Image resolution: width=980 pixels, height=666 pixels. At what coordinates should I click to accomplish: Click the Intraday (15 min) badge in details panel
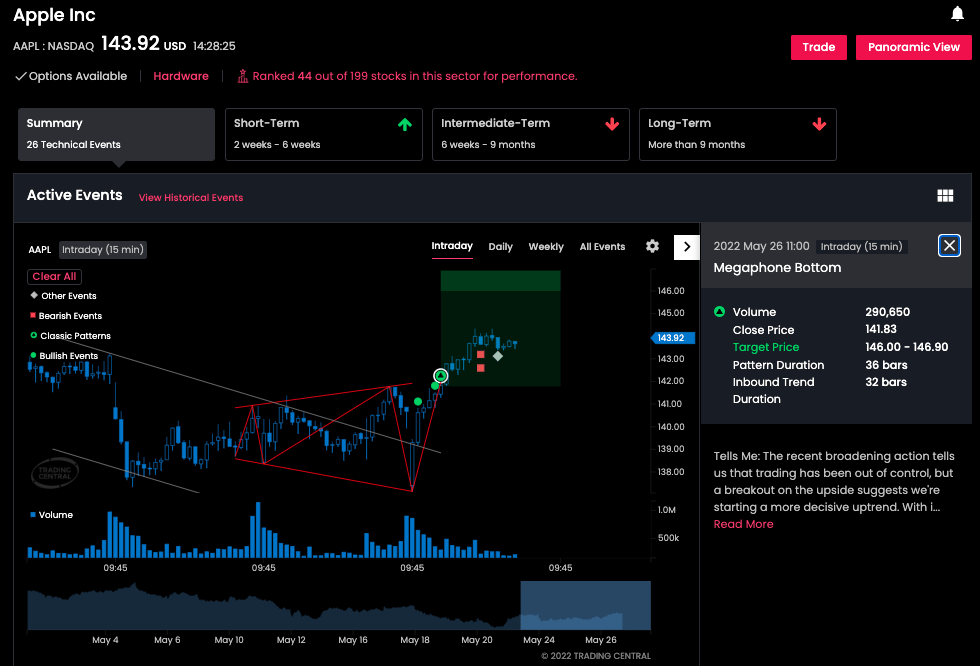click(861, 247)
